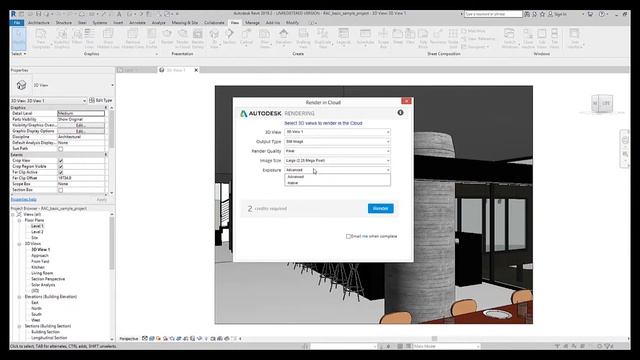Open Visibility/Graphics tool in the ribbon
This screenshot has width=640, height=360.
click(62, 38)
